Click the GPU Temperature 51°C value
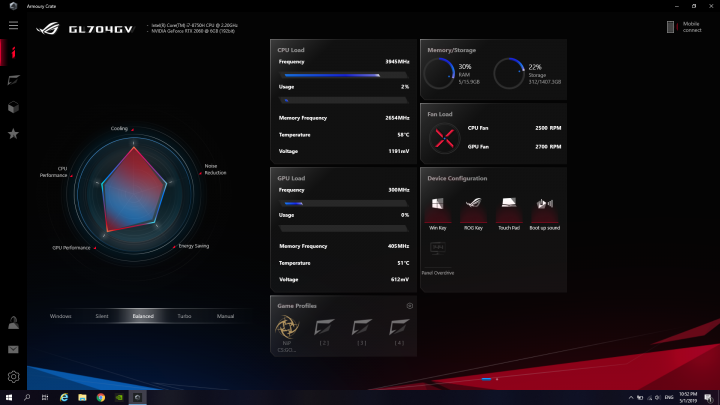The width and height of the screenshot is (720, 405). click(403, 263)
